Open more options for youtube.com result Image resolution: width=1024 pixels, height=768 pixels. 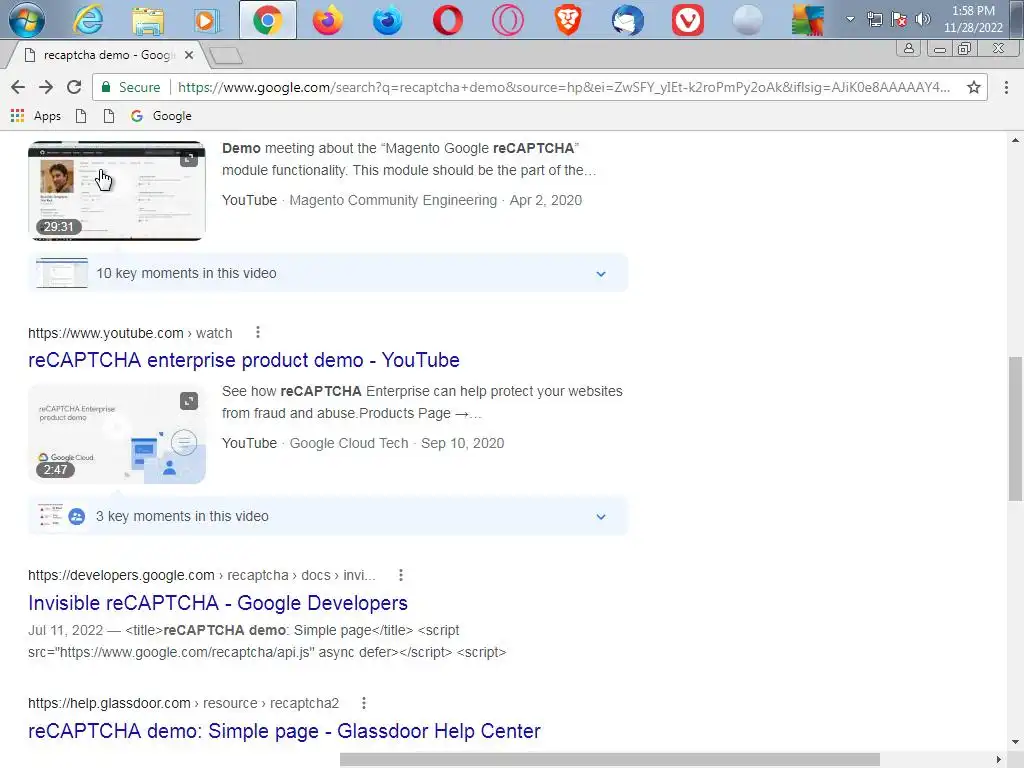[x=258, y=332]
